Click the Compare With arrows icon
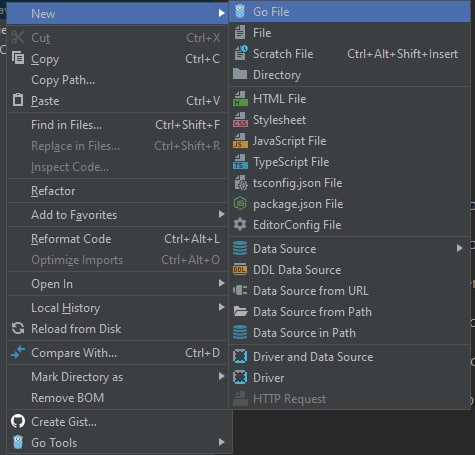Viewport: 475px width, 455px height. (18, 352)
